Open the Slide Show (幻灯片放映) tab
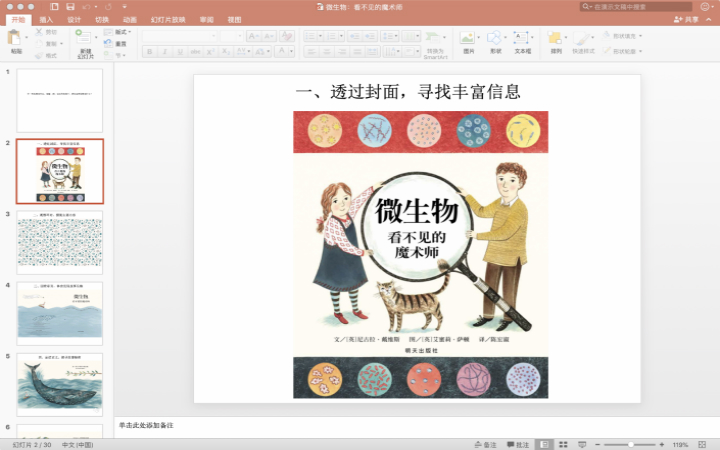 pyautogui.click(x=168, y=20)
